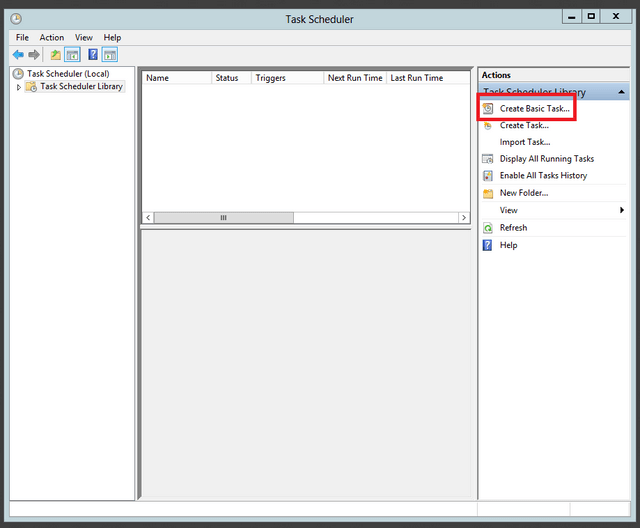Open the blue Help toolbar icon
This screenshot has height=528, width=640.
[x=93, y=54]
